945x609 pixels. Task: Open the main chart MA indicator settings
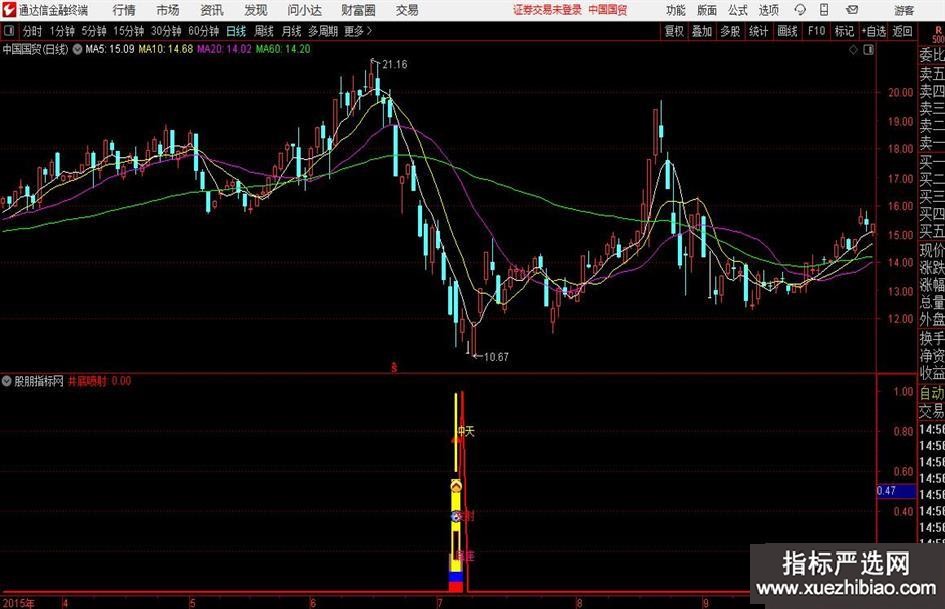pyautogui.click(x=77, y=49)
